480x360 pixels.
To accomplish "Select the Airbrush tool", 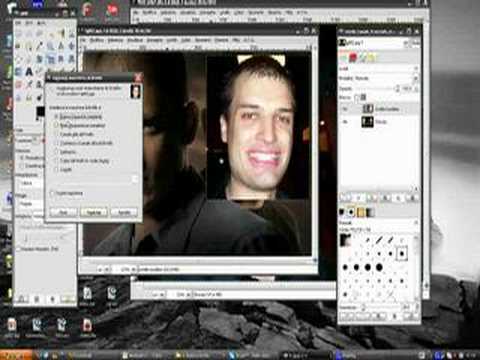I will (x=29, y=84).
